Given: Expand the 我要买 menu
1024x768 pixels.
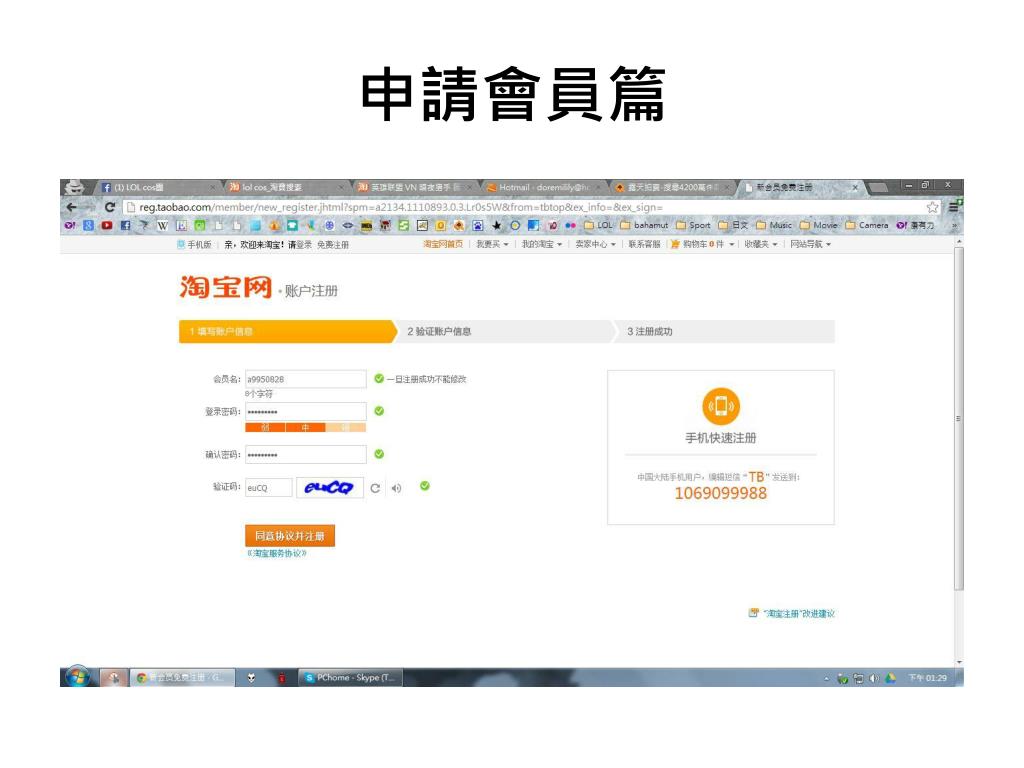Looking at the screenshot, I should coord(492,244).
